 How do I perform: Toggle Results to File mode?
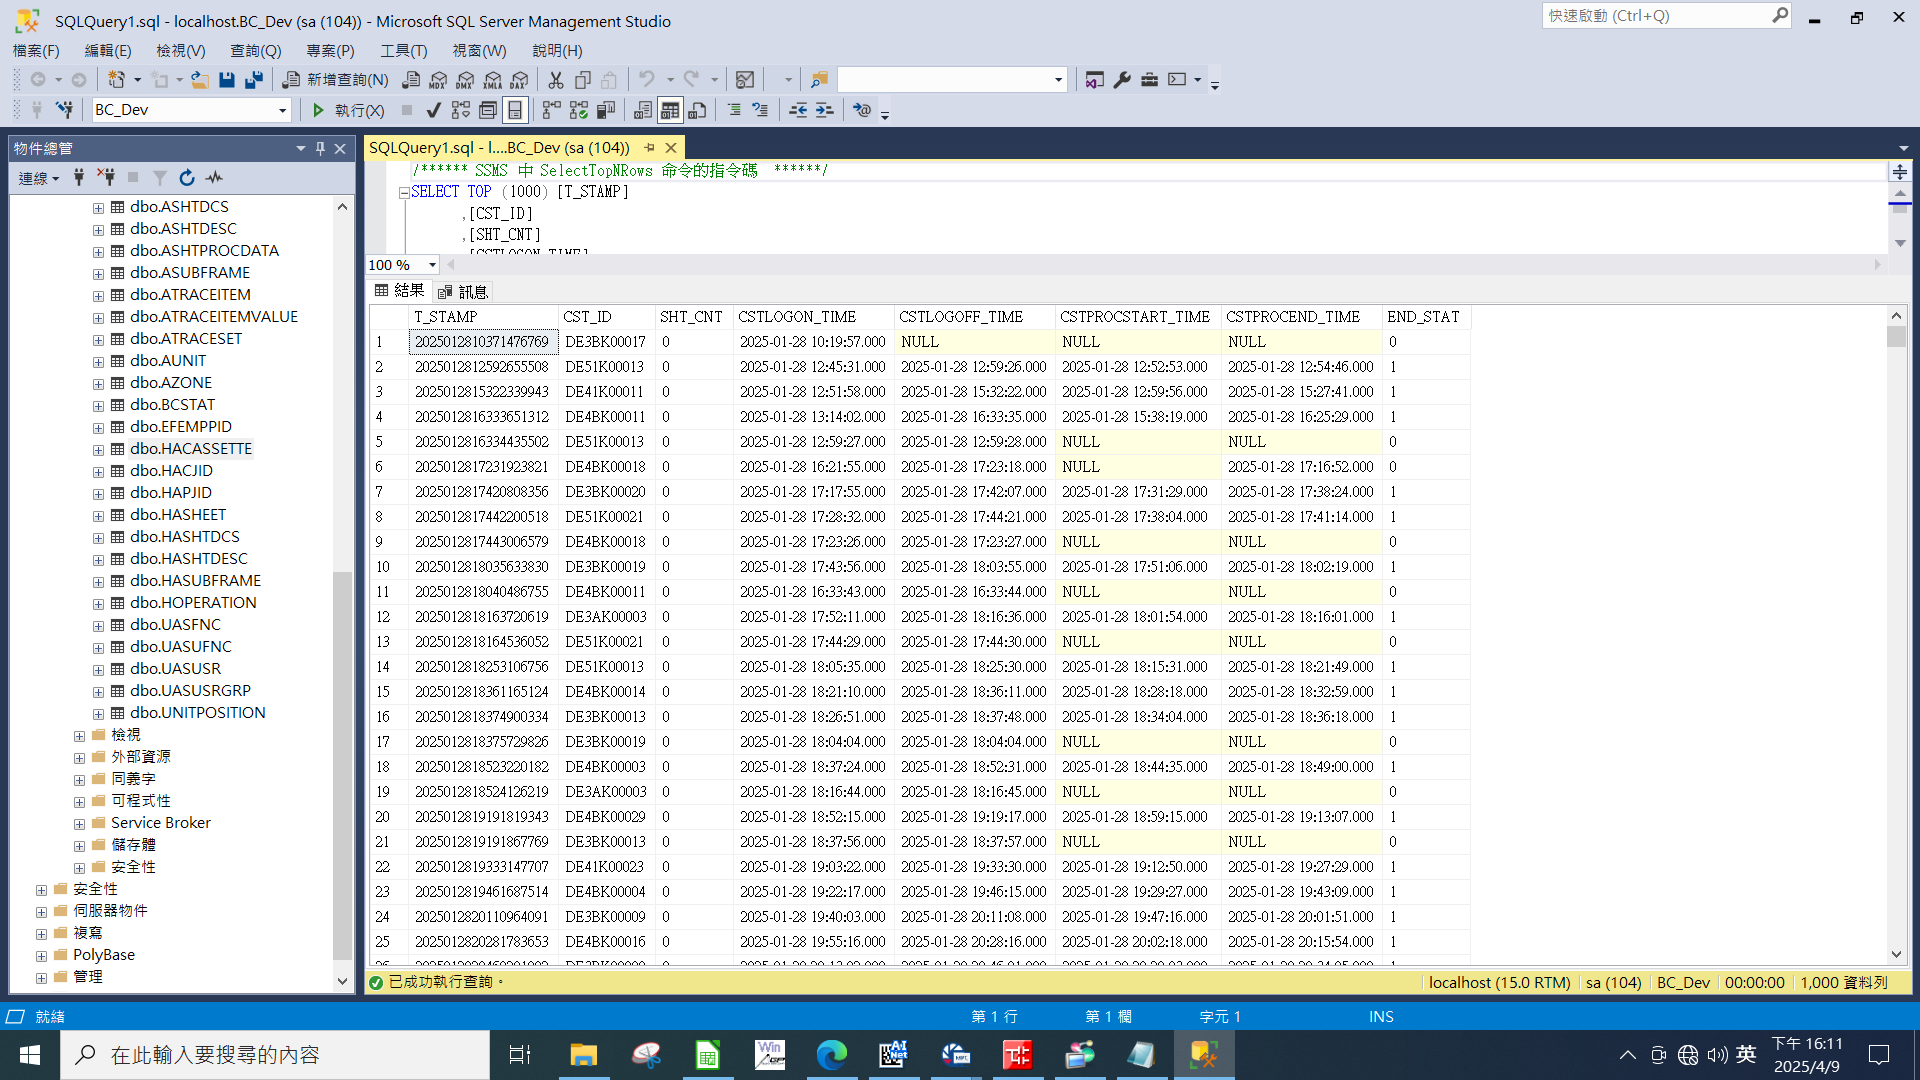pos(697,110)
